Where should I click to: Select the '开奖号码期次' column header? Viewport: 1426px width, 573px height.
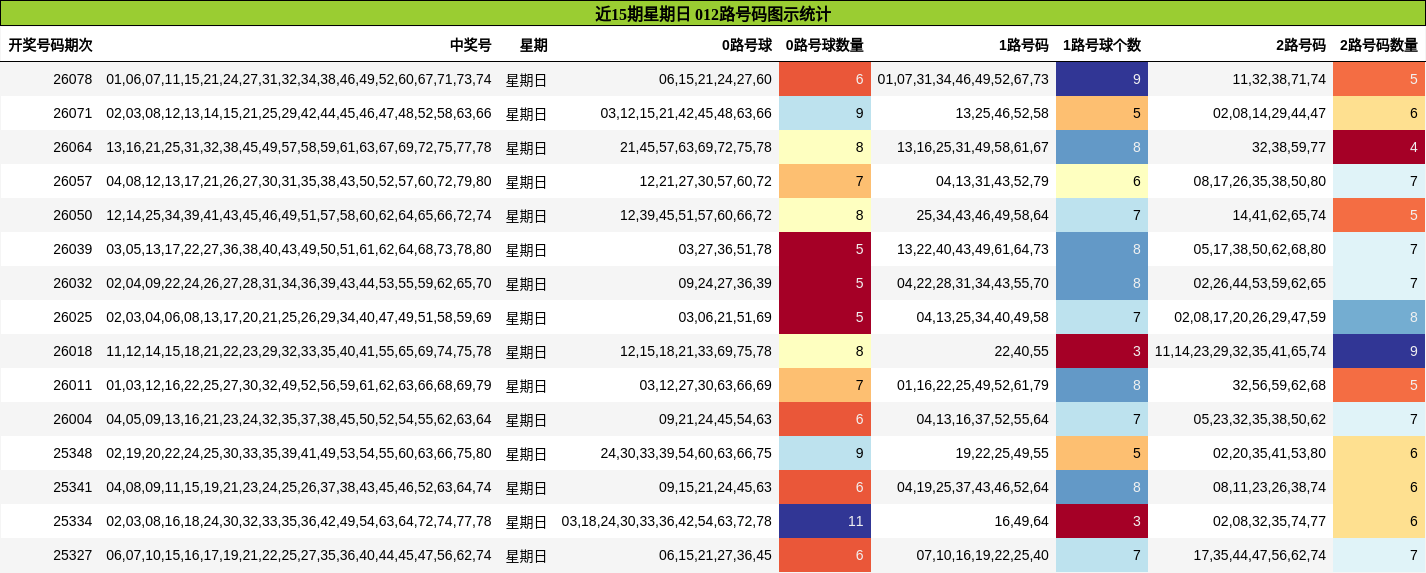(x=51, y=45)
